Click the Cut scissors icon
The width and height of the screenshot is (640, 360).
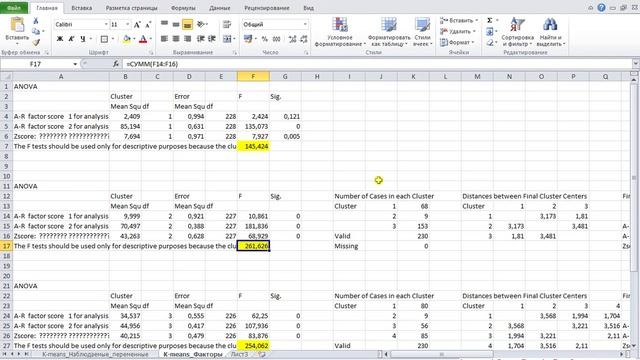tap(36, 21)
